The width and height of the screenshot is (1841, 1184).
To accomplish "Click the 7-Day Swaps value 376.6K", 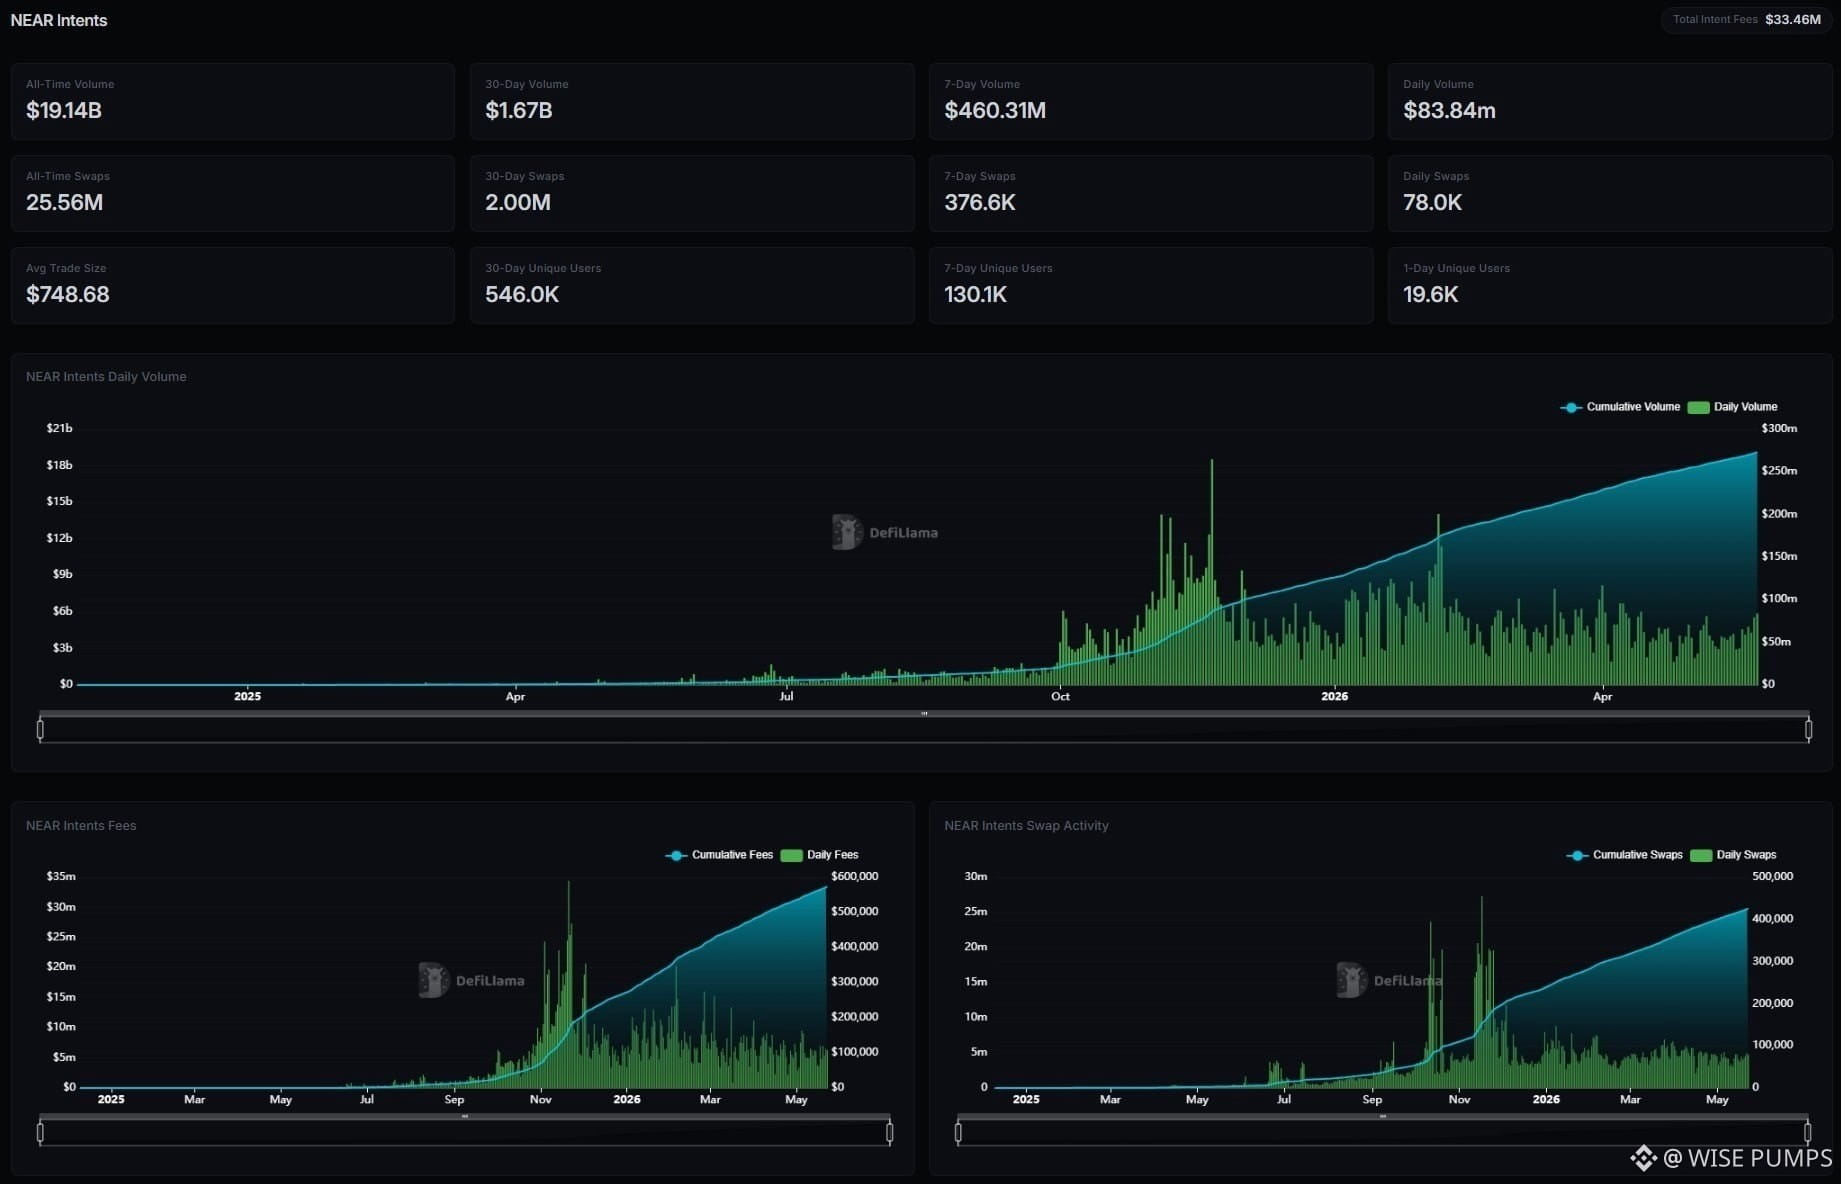I will click(x=980, y=202).
